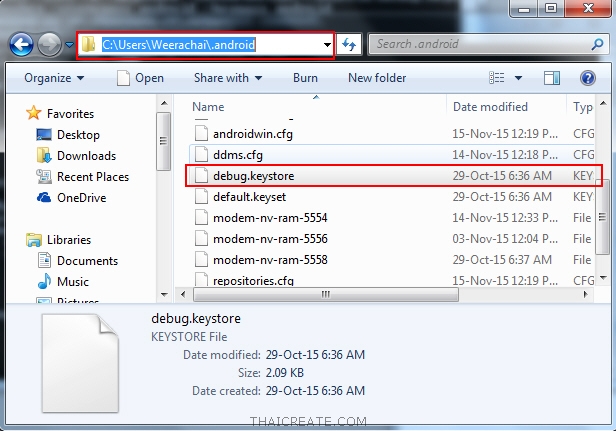Click the file icon beside modem-nv-ram-5556
Screen dimensions: 616x431
(x=202, y=238)
